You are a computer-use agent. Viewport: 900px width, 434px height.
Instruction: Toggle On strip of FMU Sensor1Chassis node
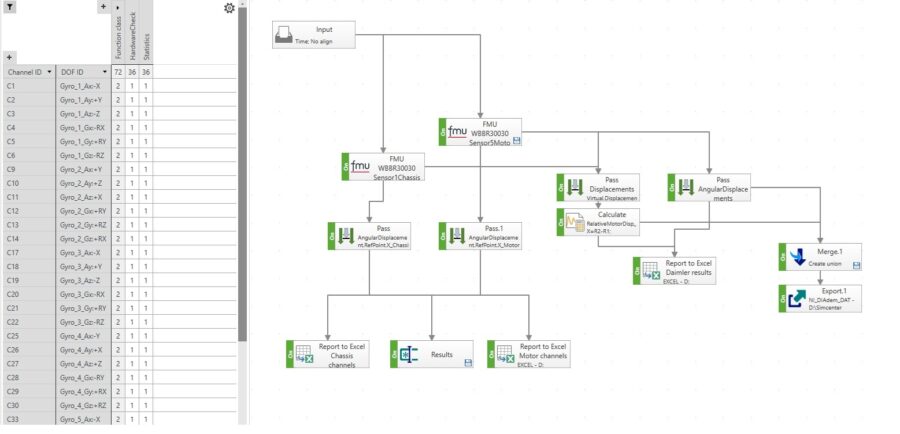[345, 166]
